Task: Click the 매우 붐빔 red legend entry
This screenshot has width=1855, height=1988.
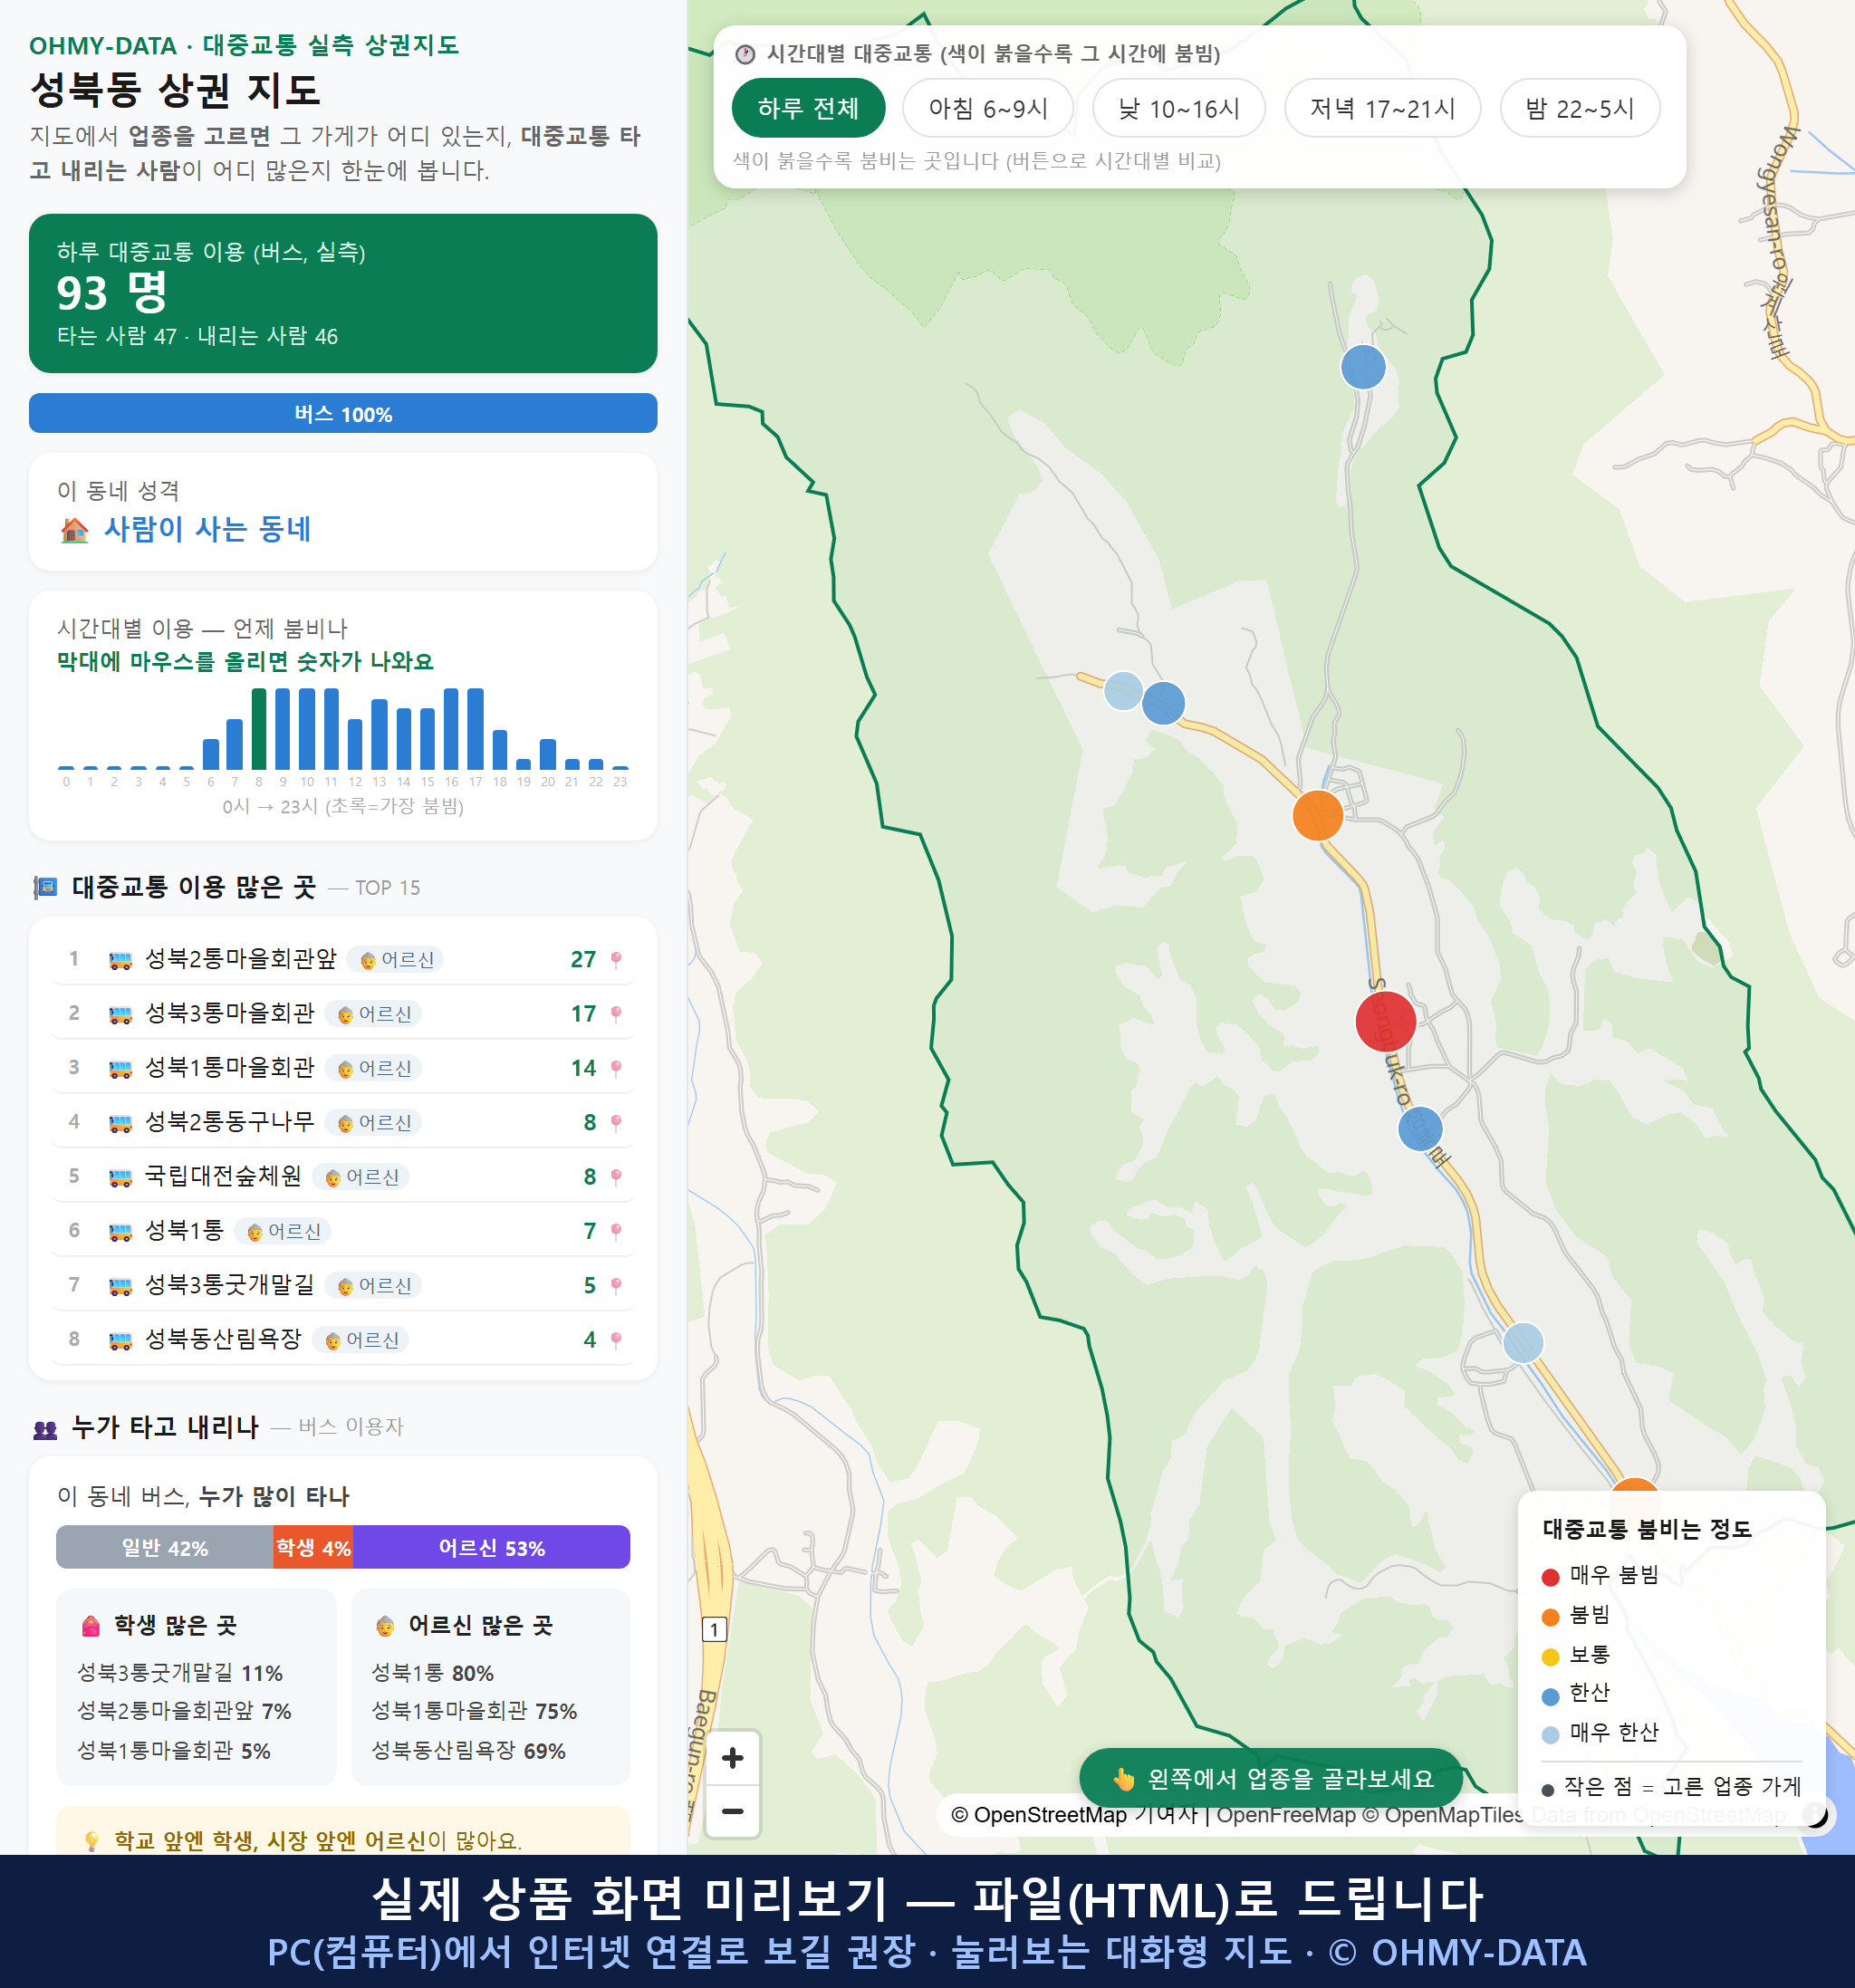Action: pyautogui.click(x=1600, y=1575)
